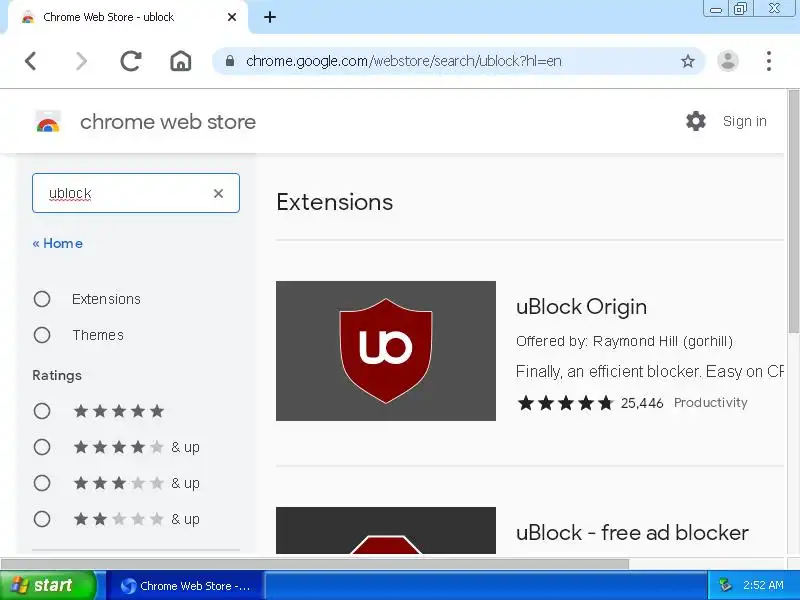Click the horizontal scrollbar thumb

pyautogui.click(x=315, y=564)
